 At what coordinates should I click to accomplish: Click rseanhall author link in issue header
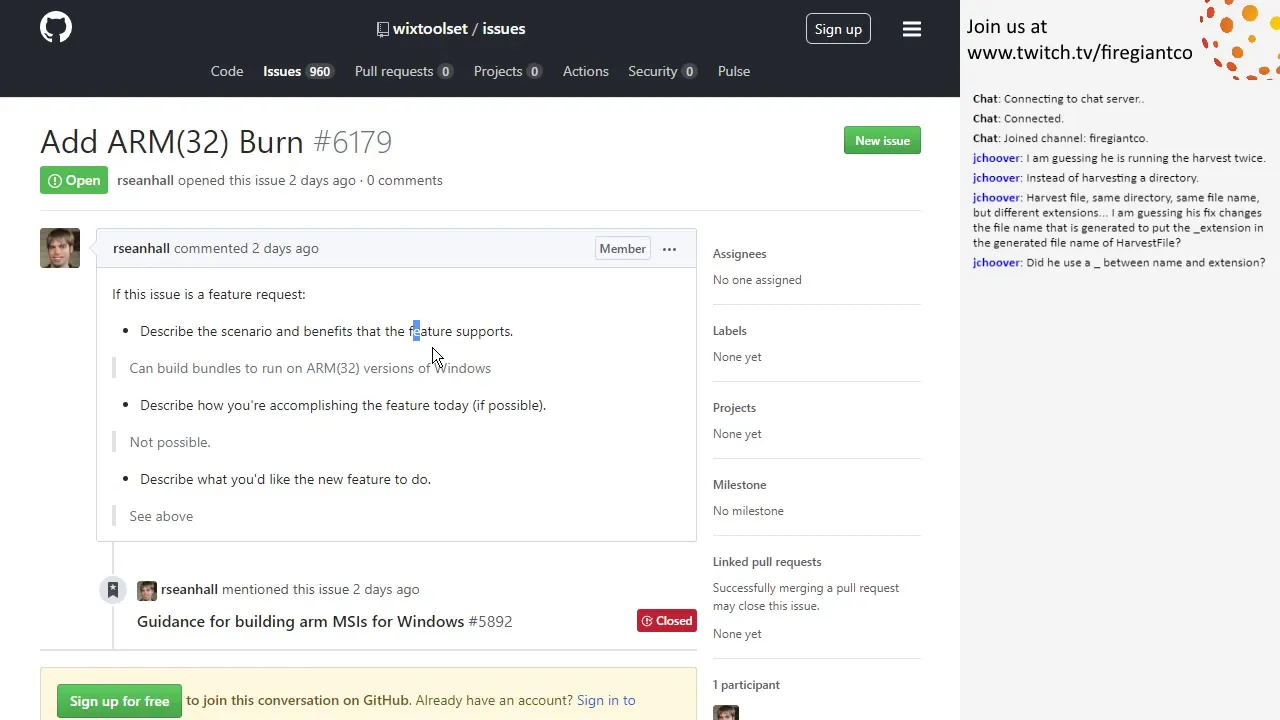(145, 180)
